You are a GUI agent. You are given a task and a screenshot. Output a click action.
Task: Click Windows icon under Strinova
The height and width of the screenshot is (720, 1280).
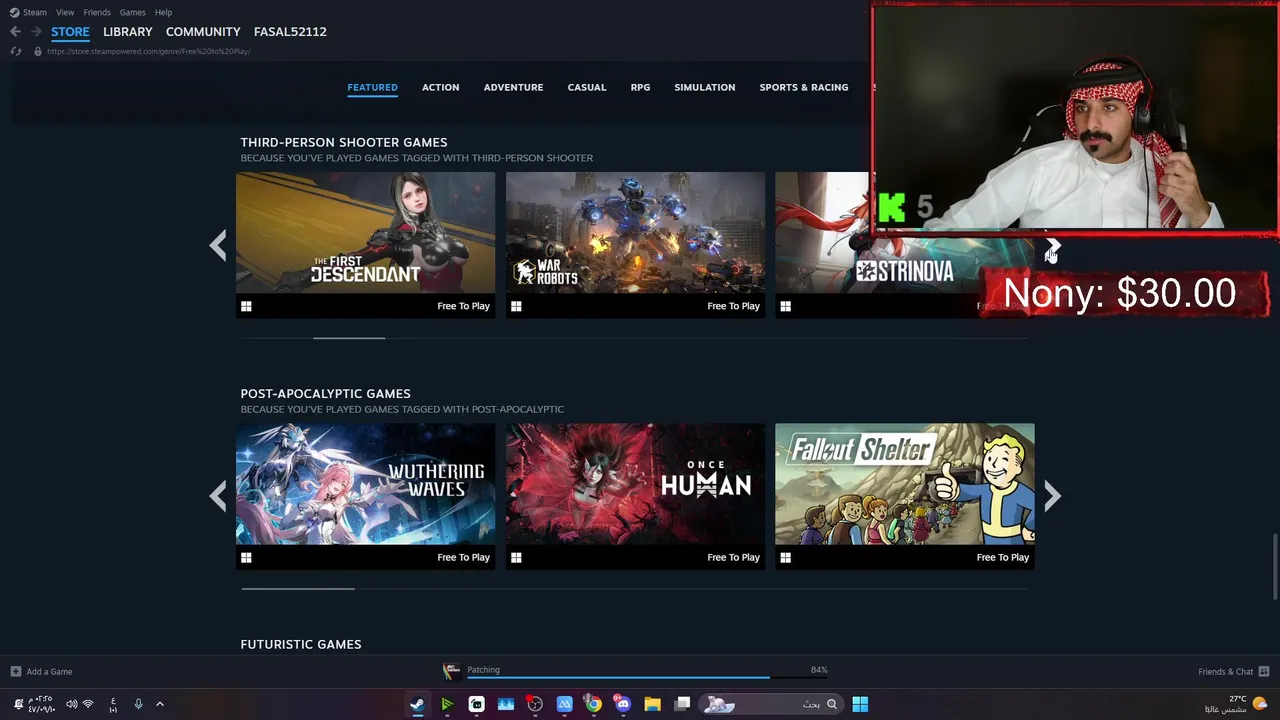pos(785,306)
